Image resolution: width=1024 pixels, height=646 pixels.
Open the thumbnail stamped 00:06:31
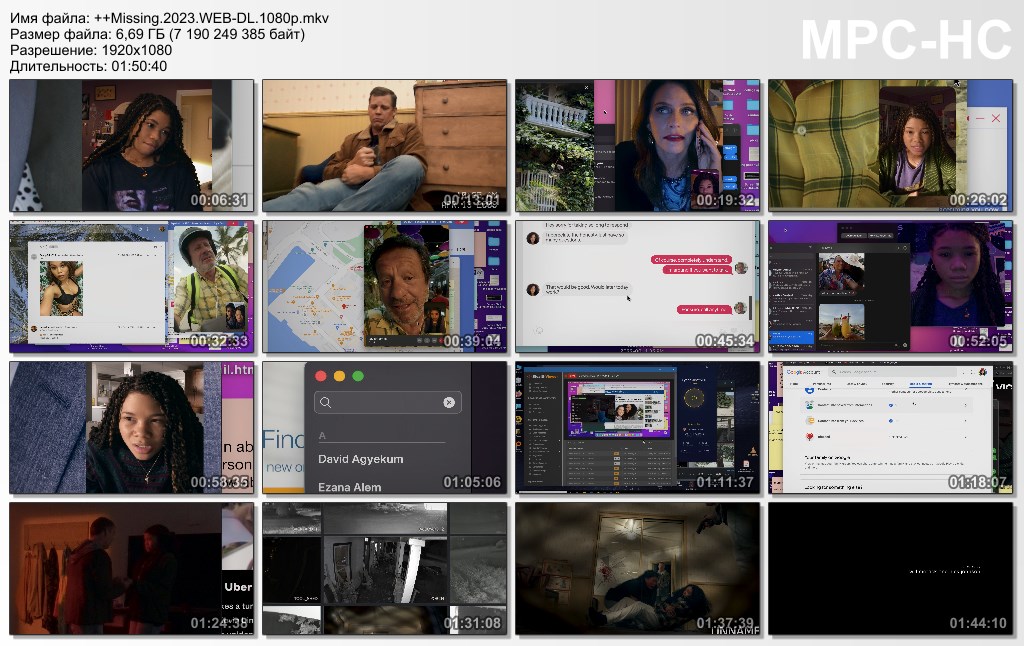132,146
